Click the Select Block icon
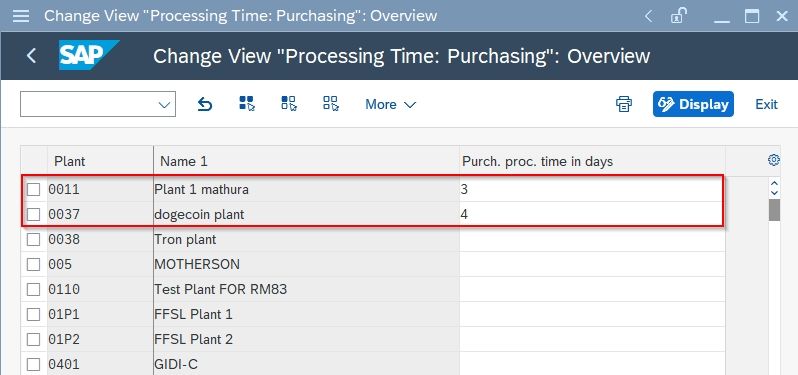This screenshot has height=375, width=798. point(289,103)
